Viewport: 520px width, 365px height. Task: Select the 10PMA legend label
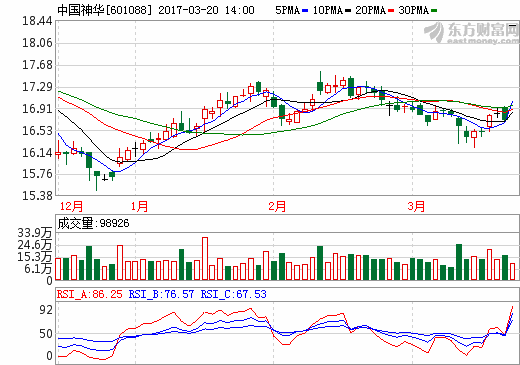(328, 10)
